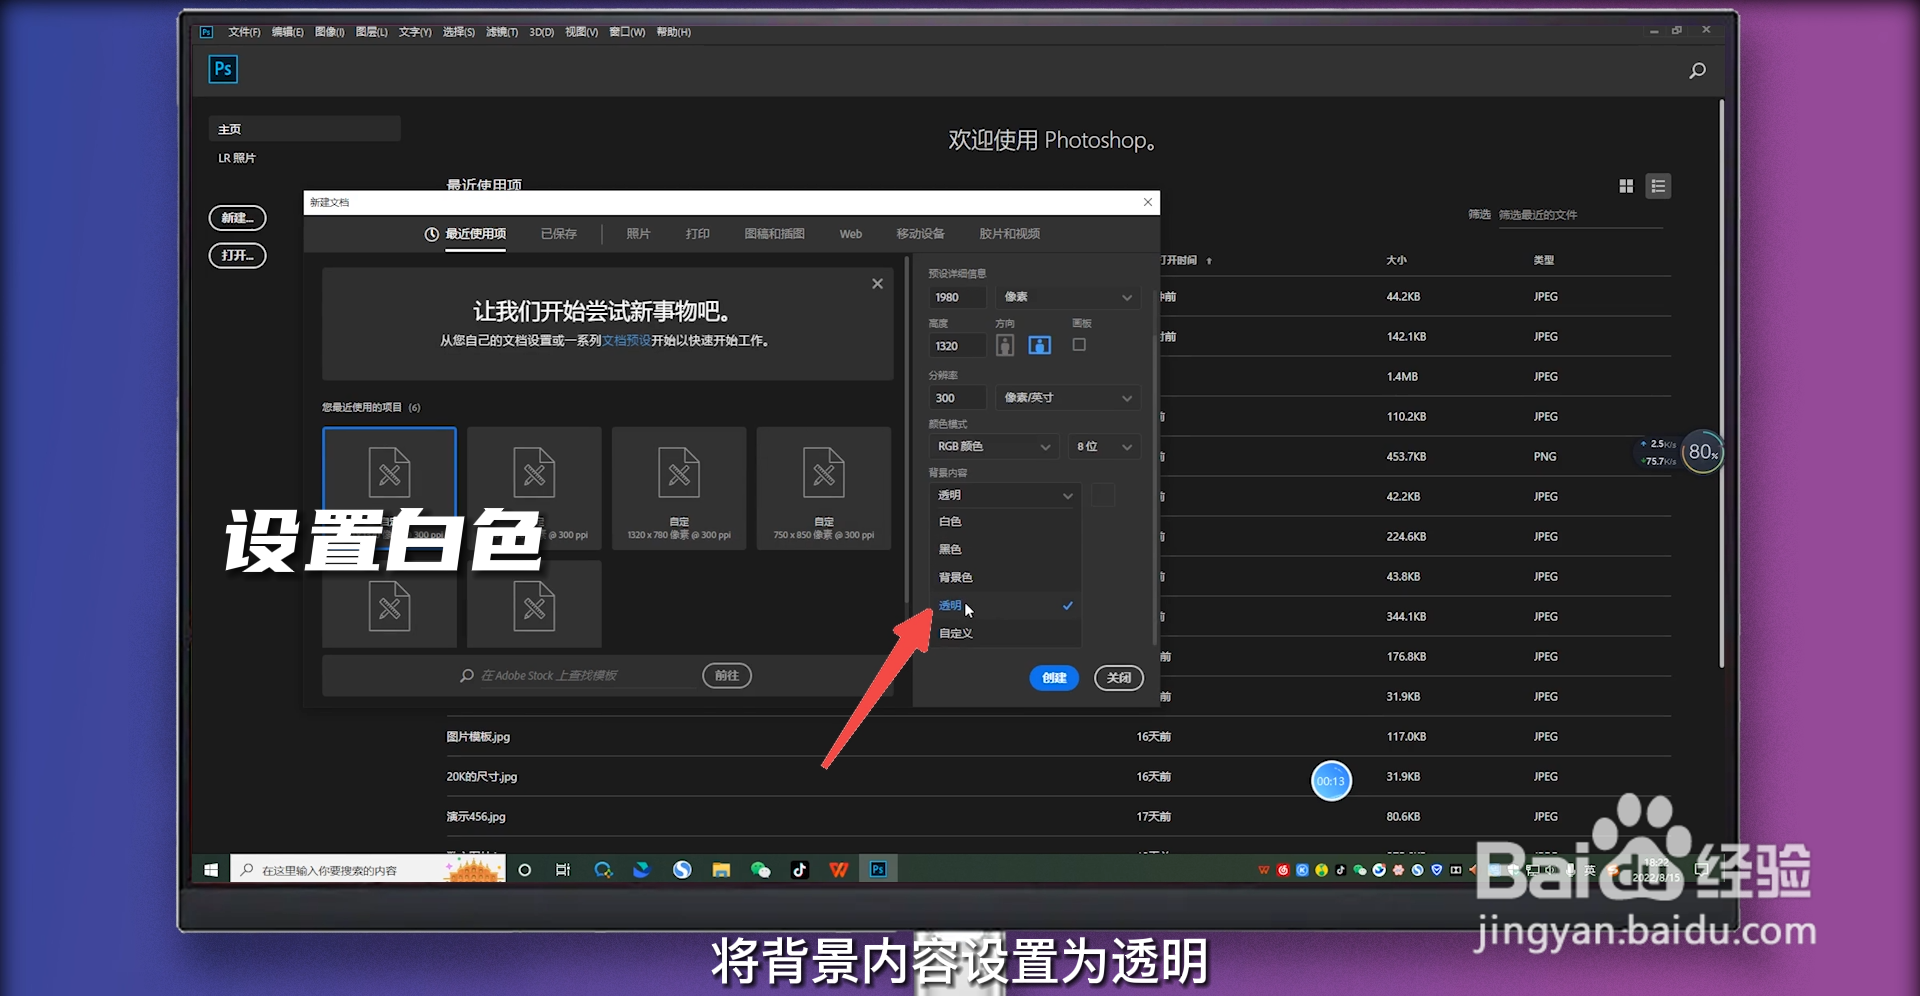The height and width of the screenshot is (996, 1920).
Task: Click the 筛选最近的文件 filter field
Action: (x=1580, y=215)
